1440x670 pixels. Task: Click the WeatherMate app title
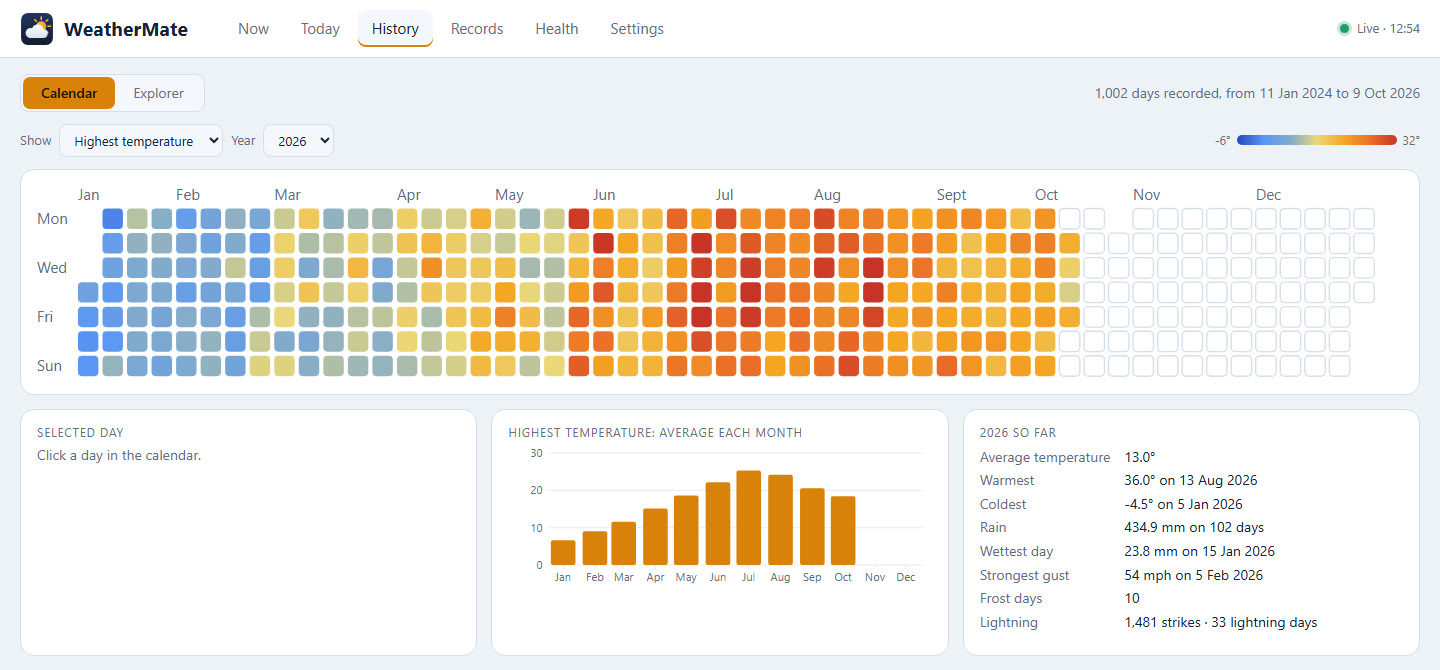pyautogui.click(x=126, y=29)
